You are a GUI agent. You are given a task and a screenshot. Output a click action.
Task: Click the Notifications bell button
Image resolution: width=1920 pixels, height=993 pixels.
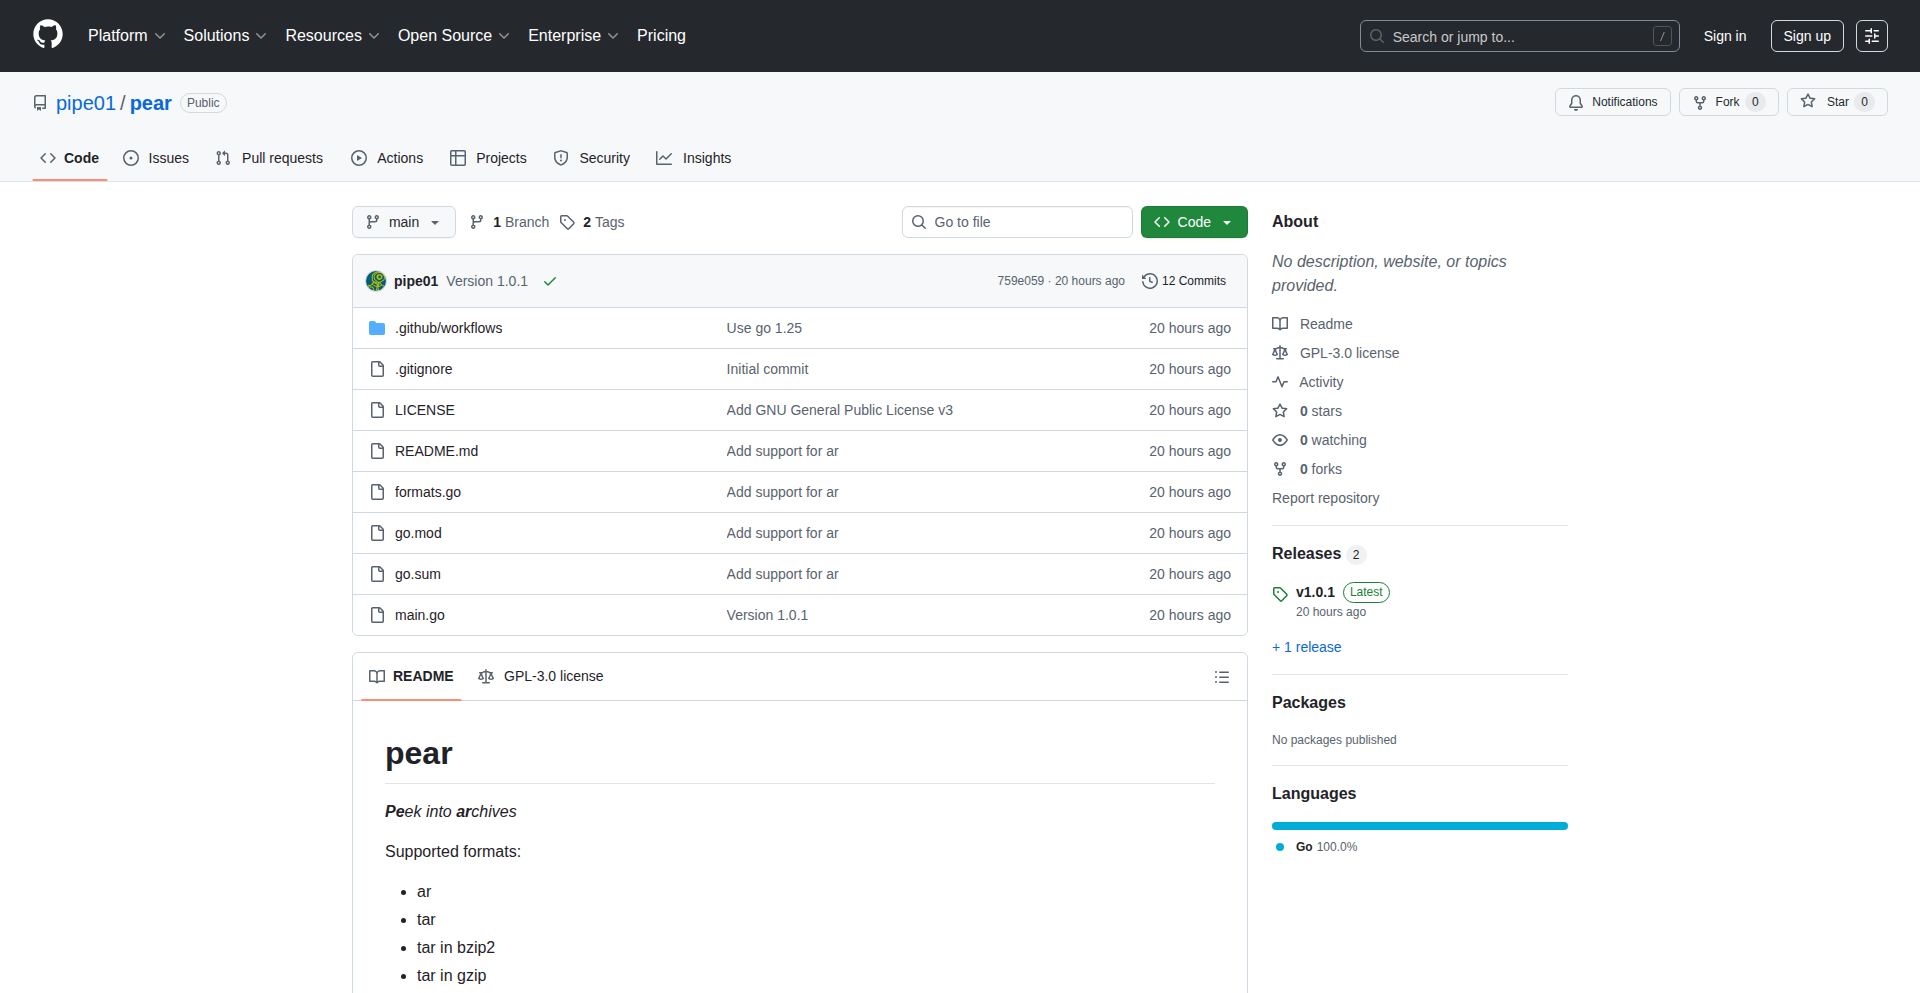point(1612,102)
